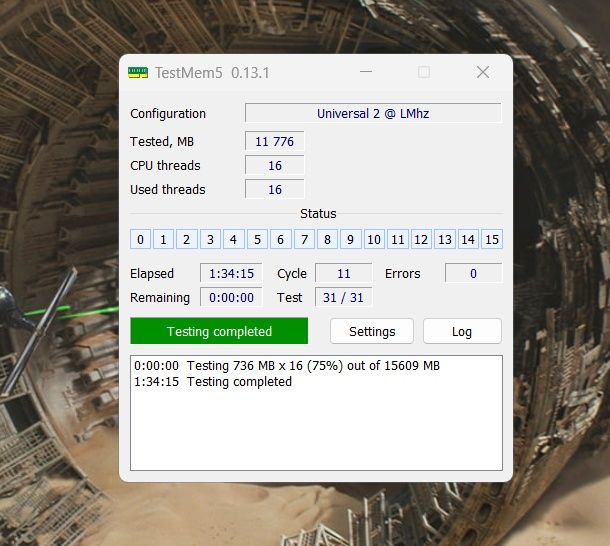Click the 'Configuration' label

(x=168, y=114)
